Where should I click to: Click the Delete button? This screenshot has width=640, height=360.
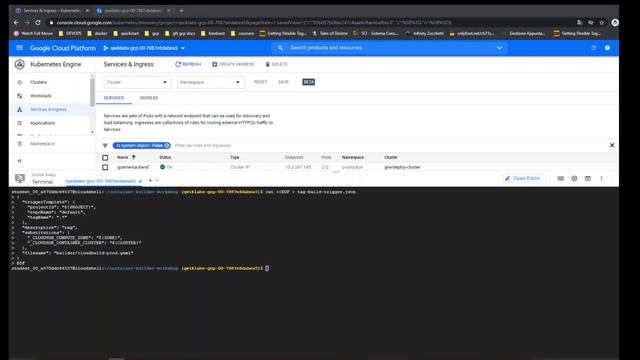[276, 64]
